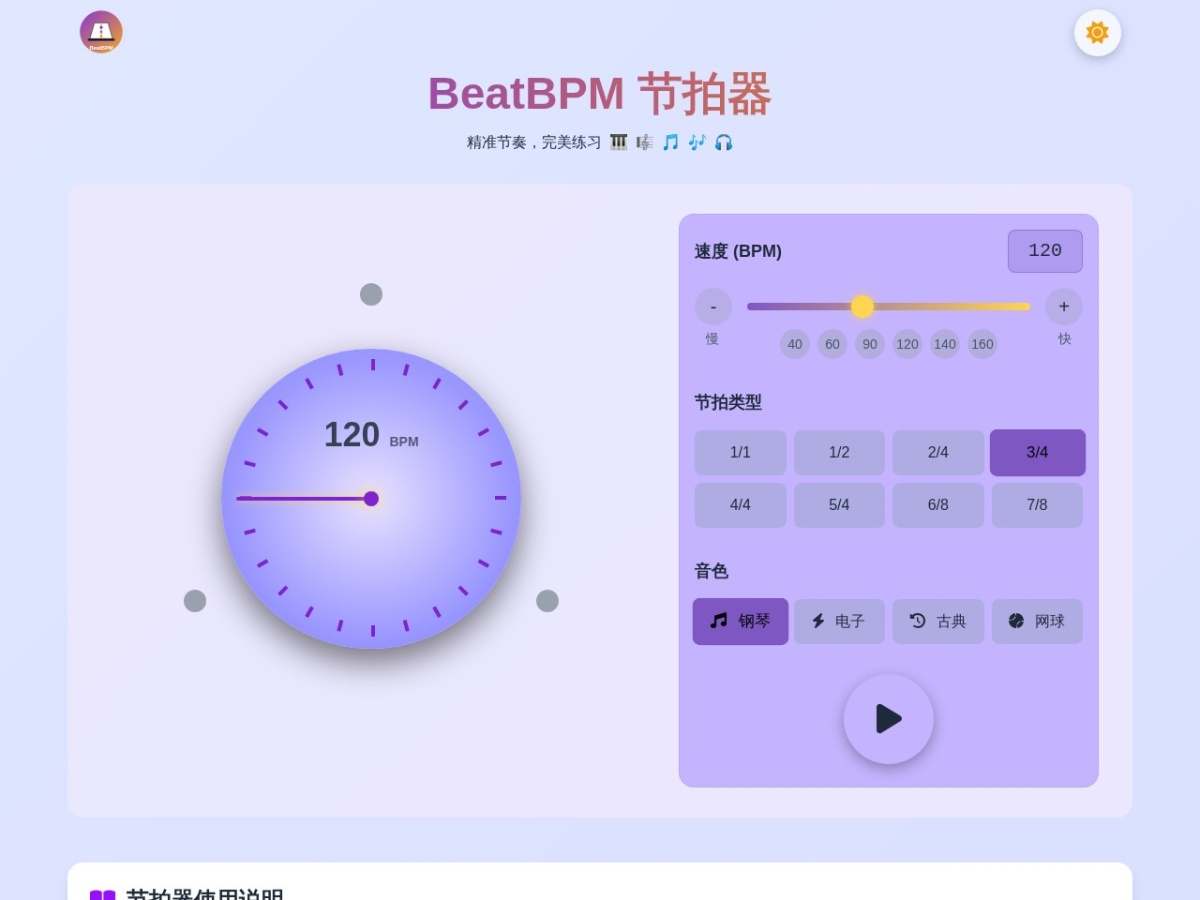Set tempo preset to 60
The height and width of the screenshot is (900, 1200).
[x=832, y=344]
